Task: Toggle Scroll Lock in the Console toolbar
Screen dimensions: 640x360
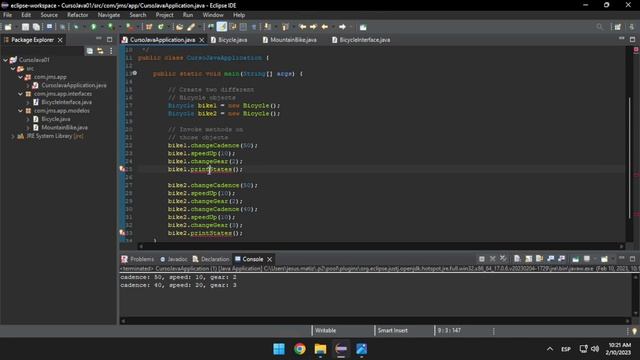Action: pyautogui.click(x=529, y=259)
